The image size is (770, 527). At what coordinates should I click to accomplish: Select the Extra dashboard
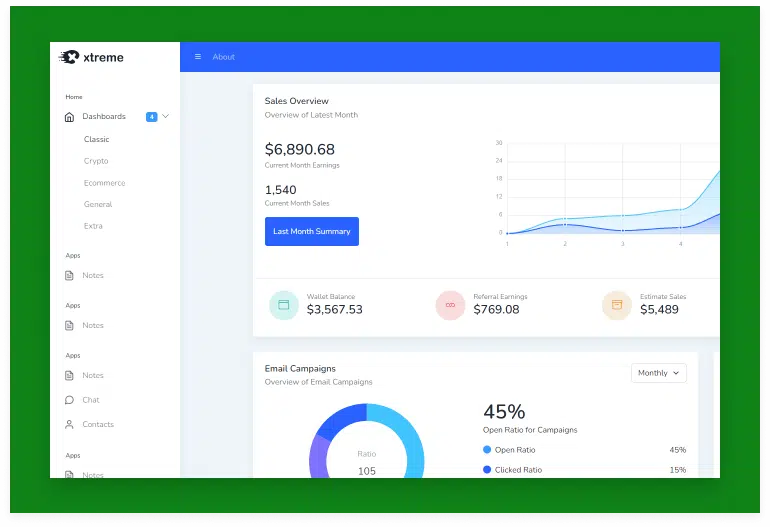point(93,226)
